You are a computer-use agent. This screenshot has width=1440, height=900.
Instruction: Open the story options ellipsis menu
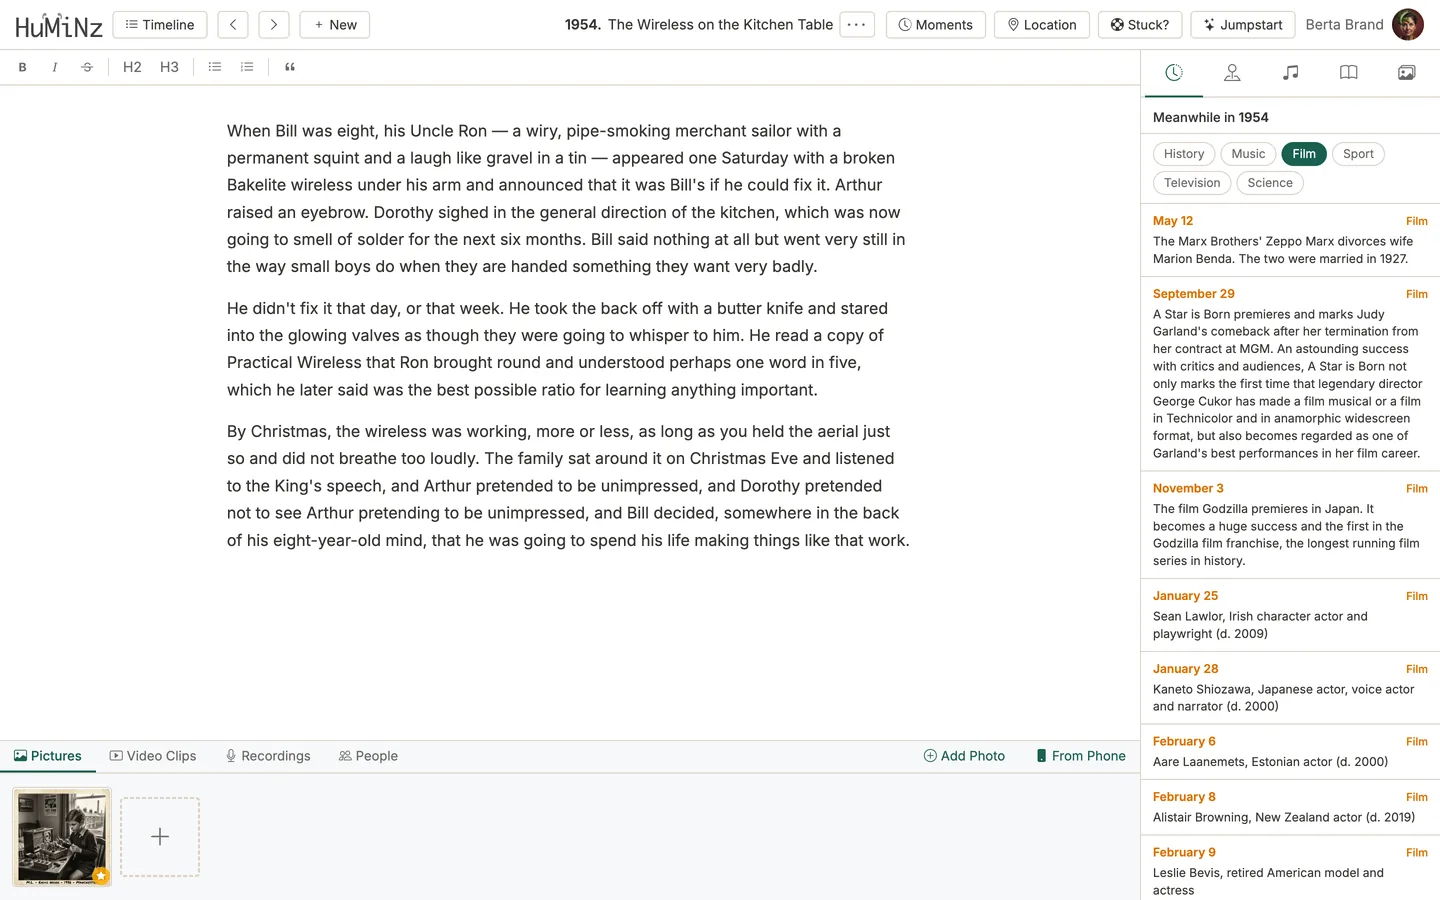coord(857,25)
